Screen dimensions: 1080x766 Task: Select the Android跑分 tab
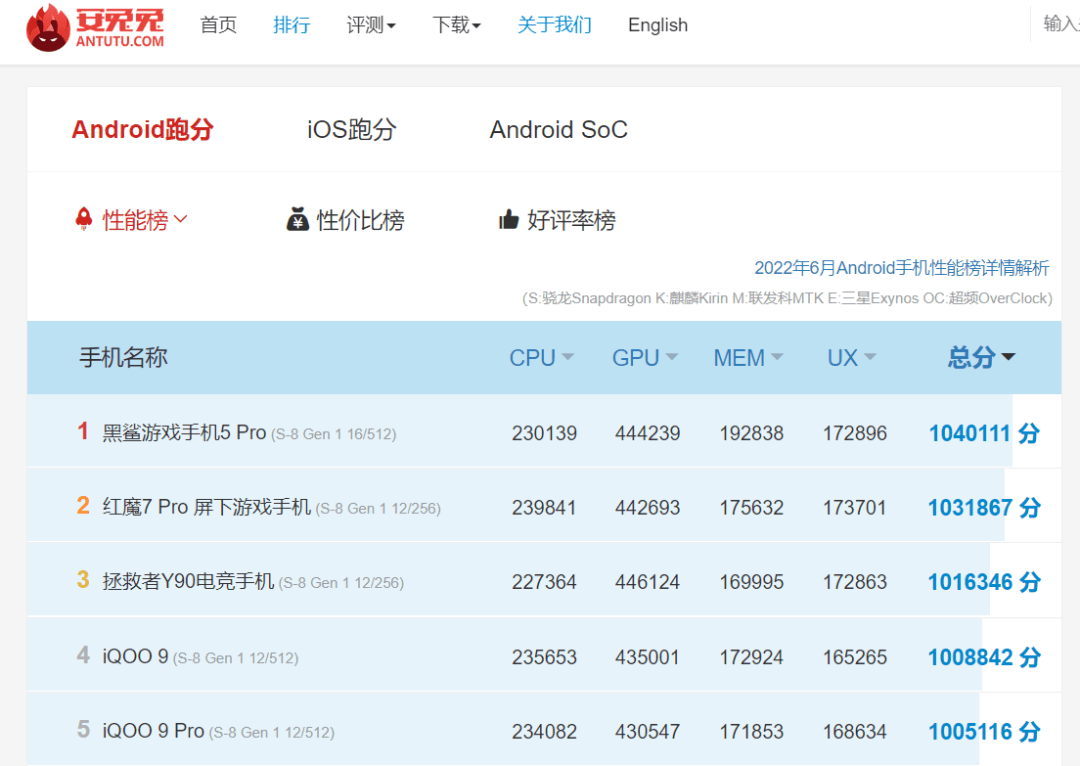pos(142,129)
